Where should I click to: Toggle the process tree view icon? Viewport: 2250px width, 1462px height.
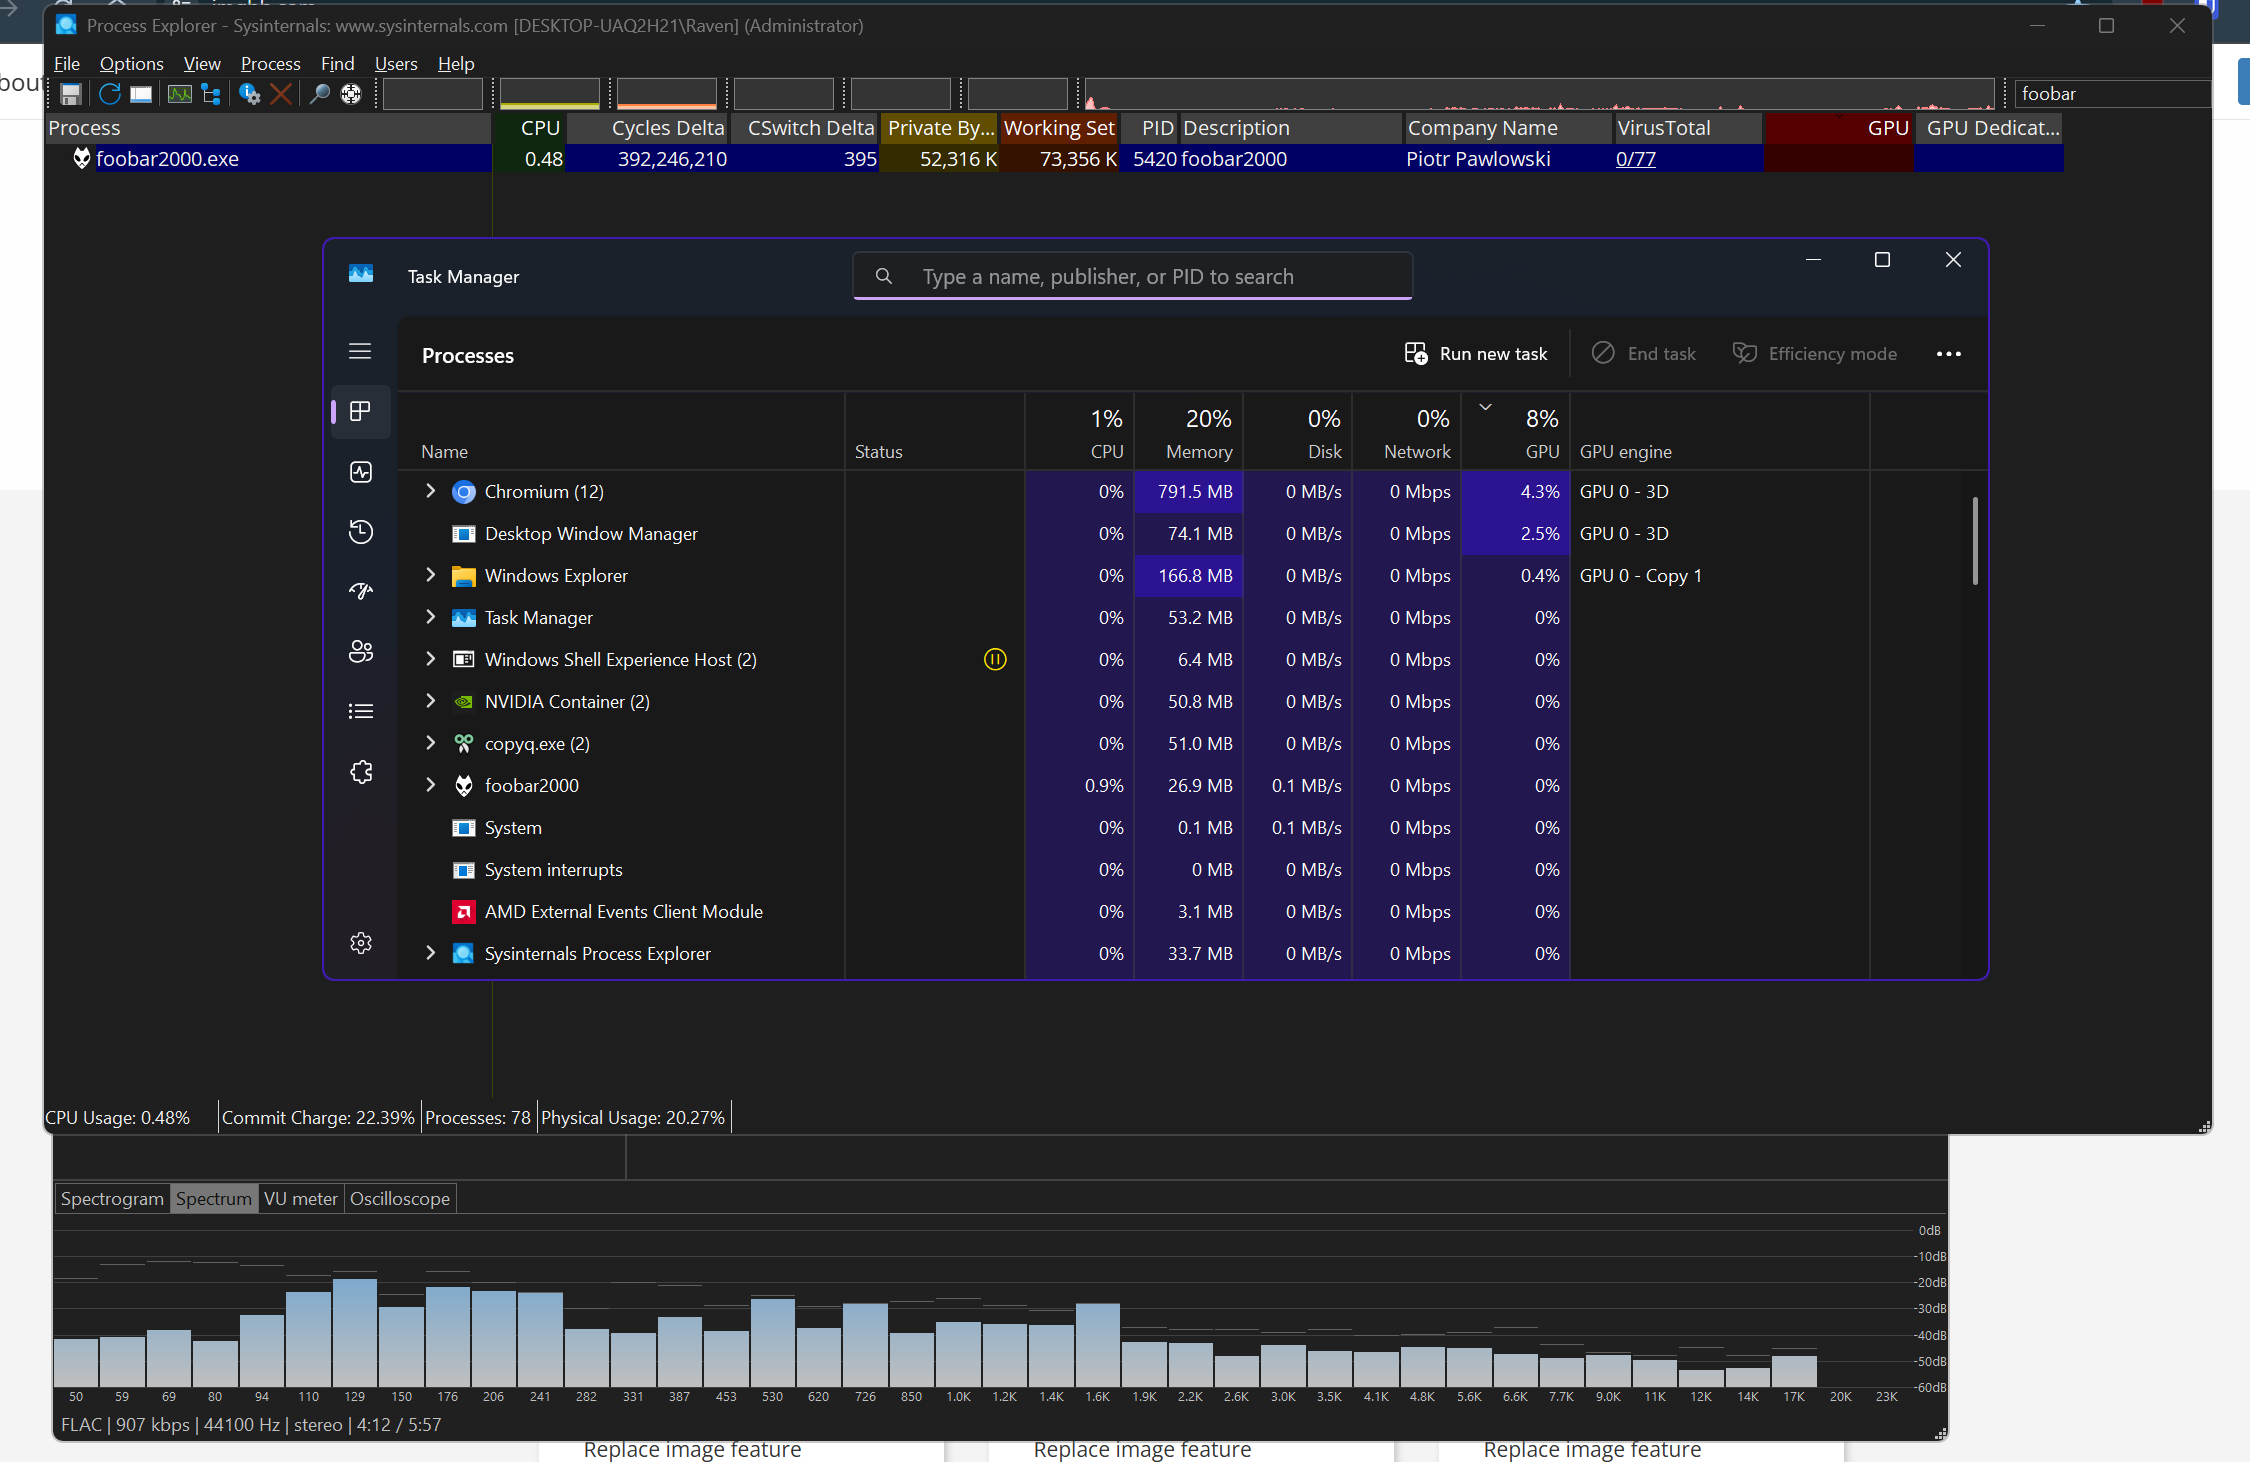[x=211, y=94]
